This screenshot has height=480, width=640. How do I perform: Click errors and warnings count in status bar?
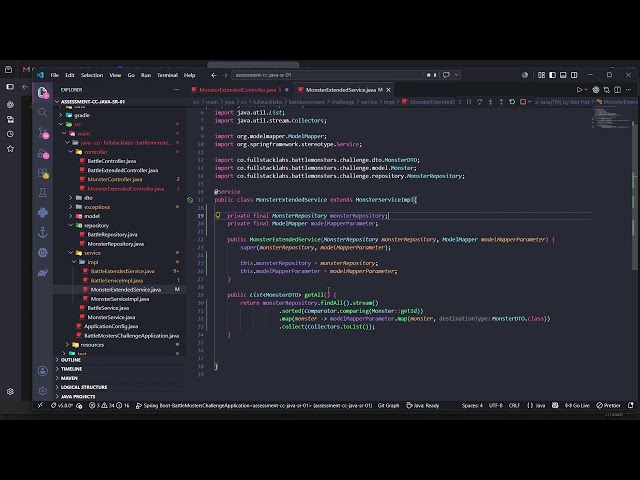click(x=109, y=405)
